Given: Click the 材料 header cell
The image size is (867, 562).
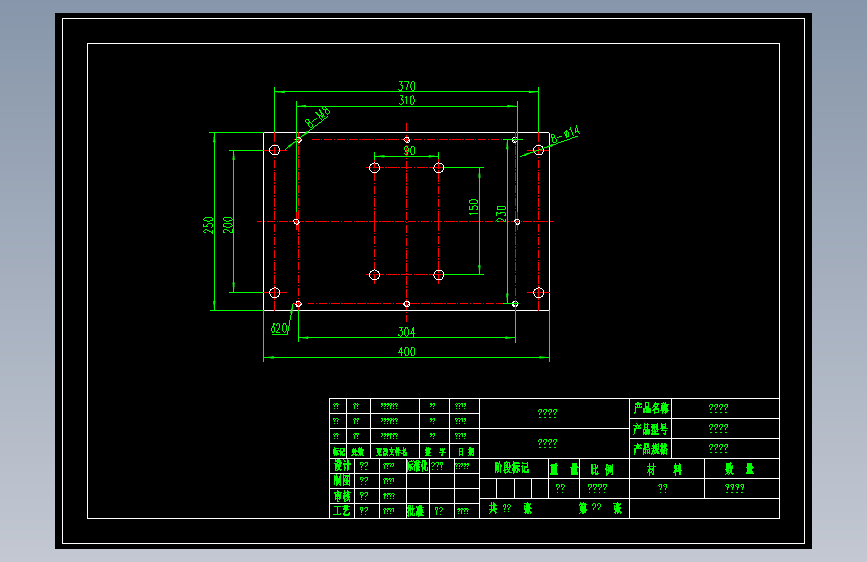Looking at the screenshot, I should tap(665, 470).
